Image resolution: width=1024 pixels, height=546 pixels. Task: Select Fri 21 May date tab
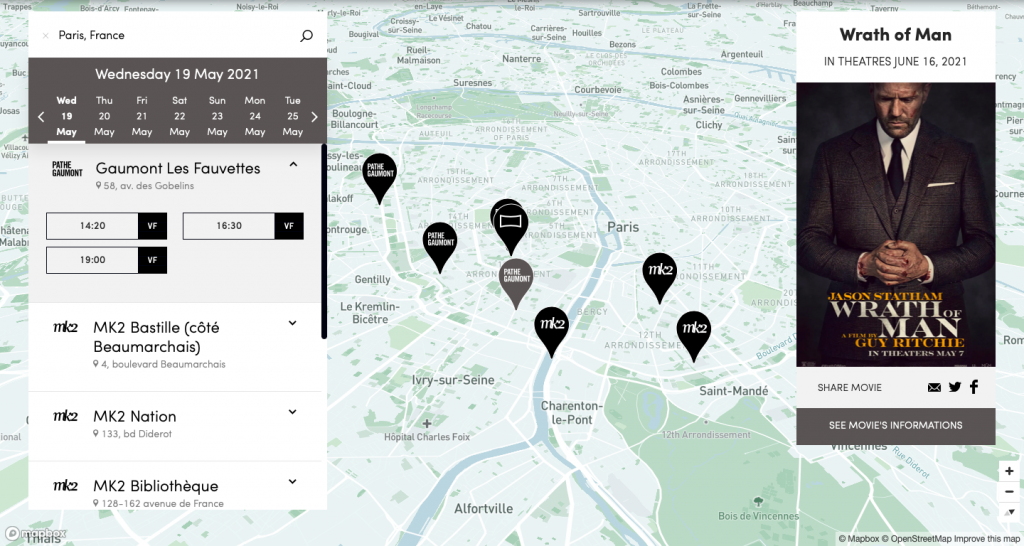click(142, 116)
